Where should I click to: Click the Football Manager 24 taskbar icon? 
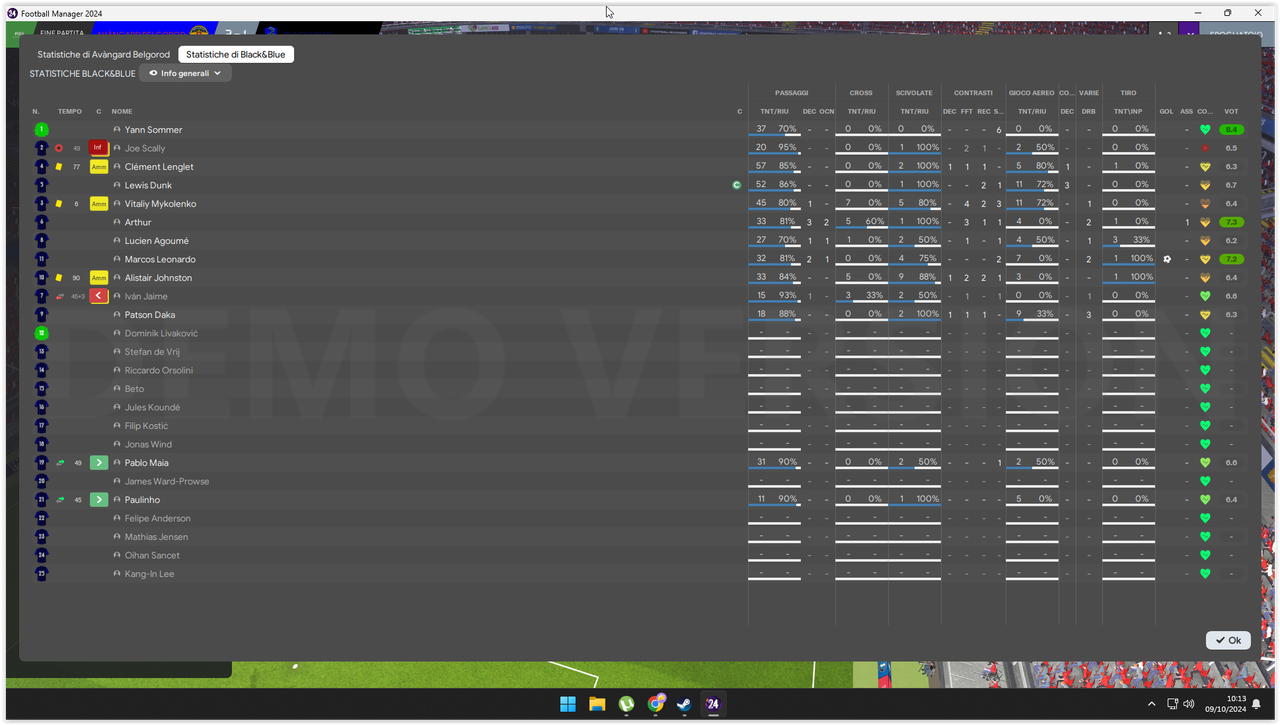[713, 704]
